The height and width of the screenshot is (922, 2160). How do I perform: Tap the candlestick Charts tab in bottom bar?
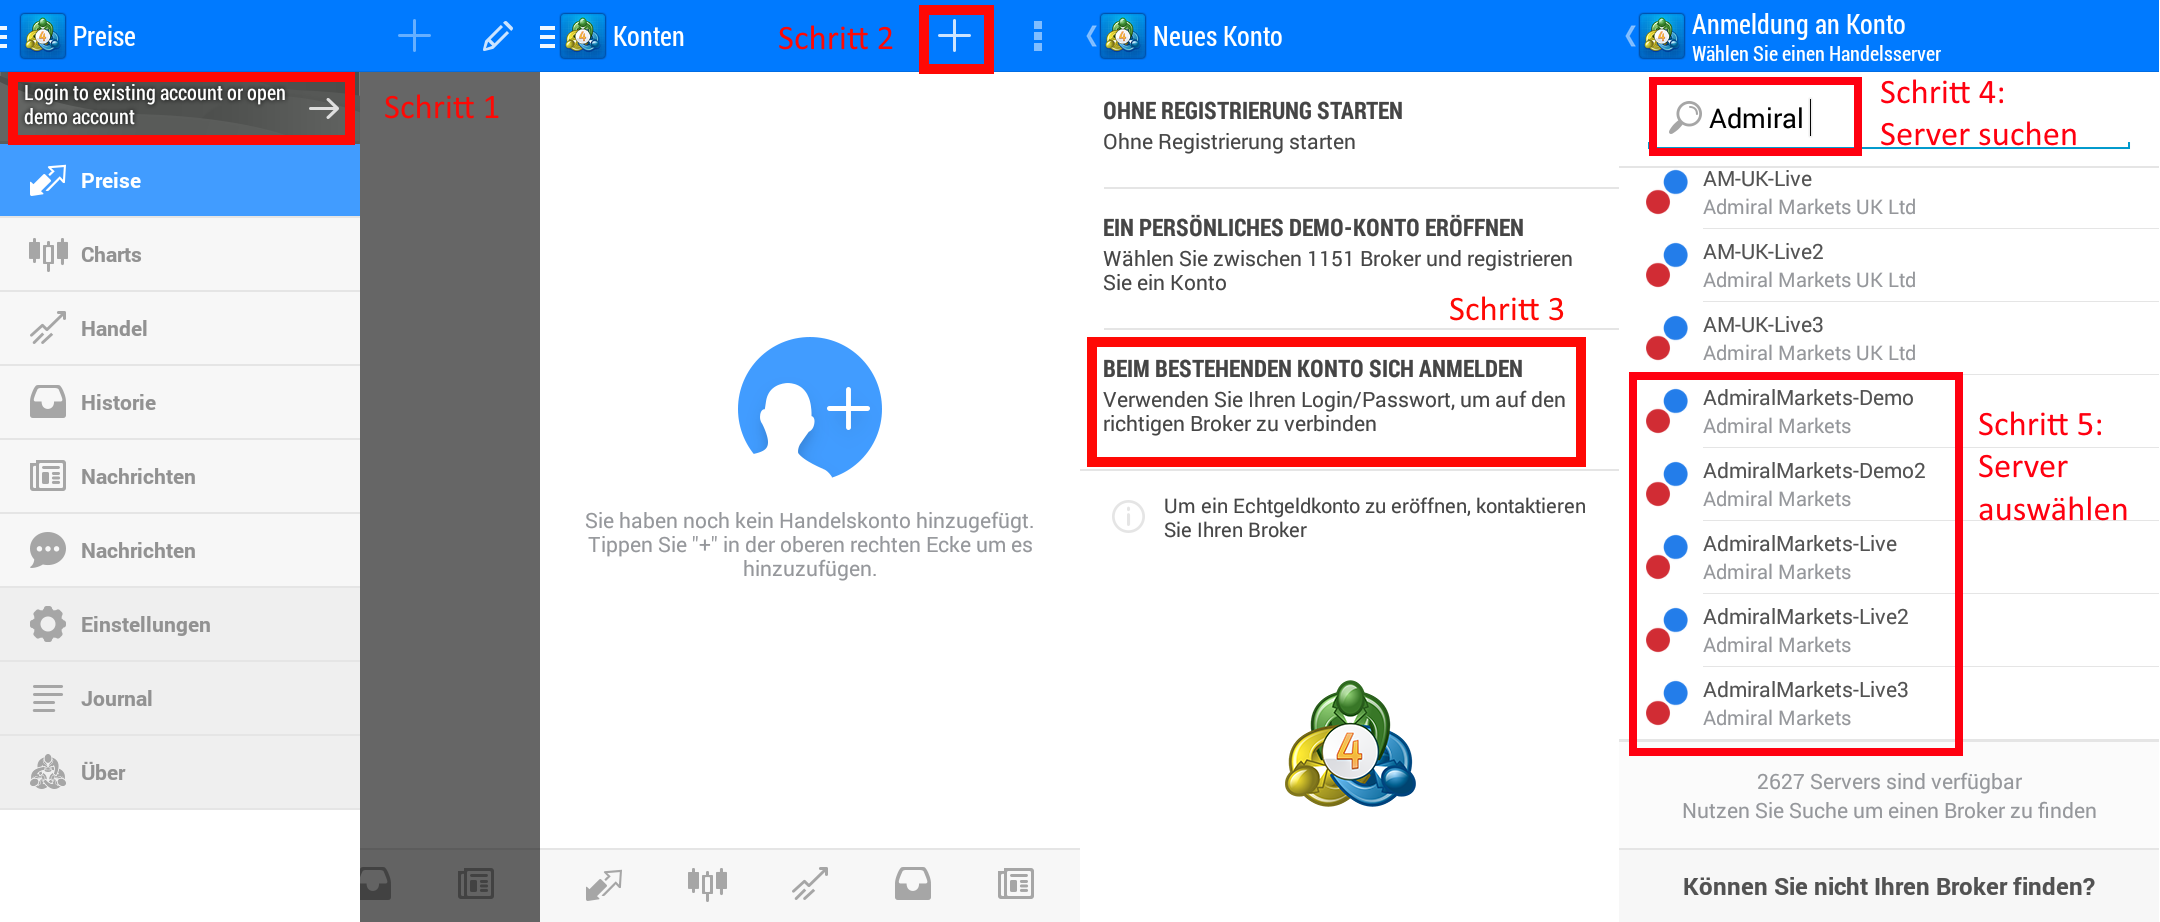tap(707, 884)
